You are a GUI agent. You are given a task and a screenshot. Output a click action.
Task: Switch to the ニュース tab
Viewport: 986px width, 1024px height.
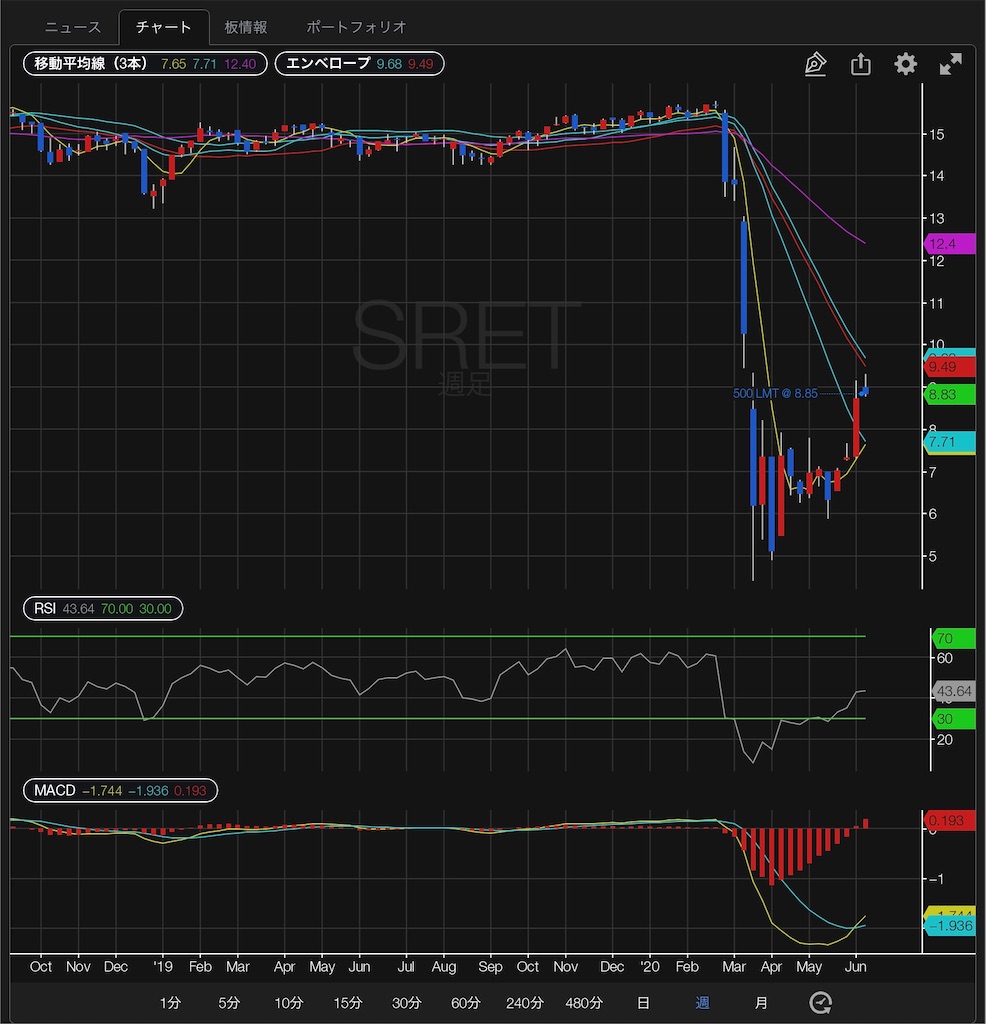click(x=72, y=27)
